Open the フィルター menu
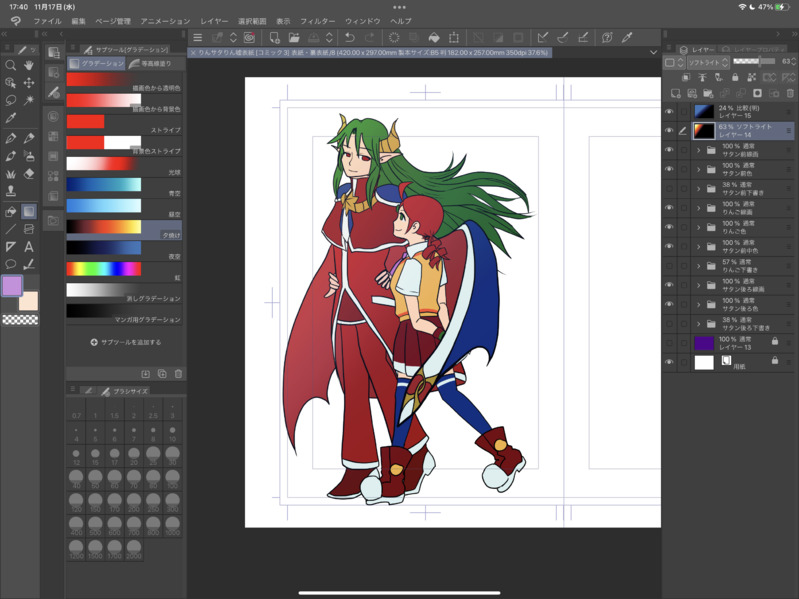 point(318,21)
